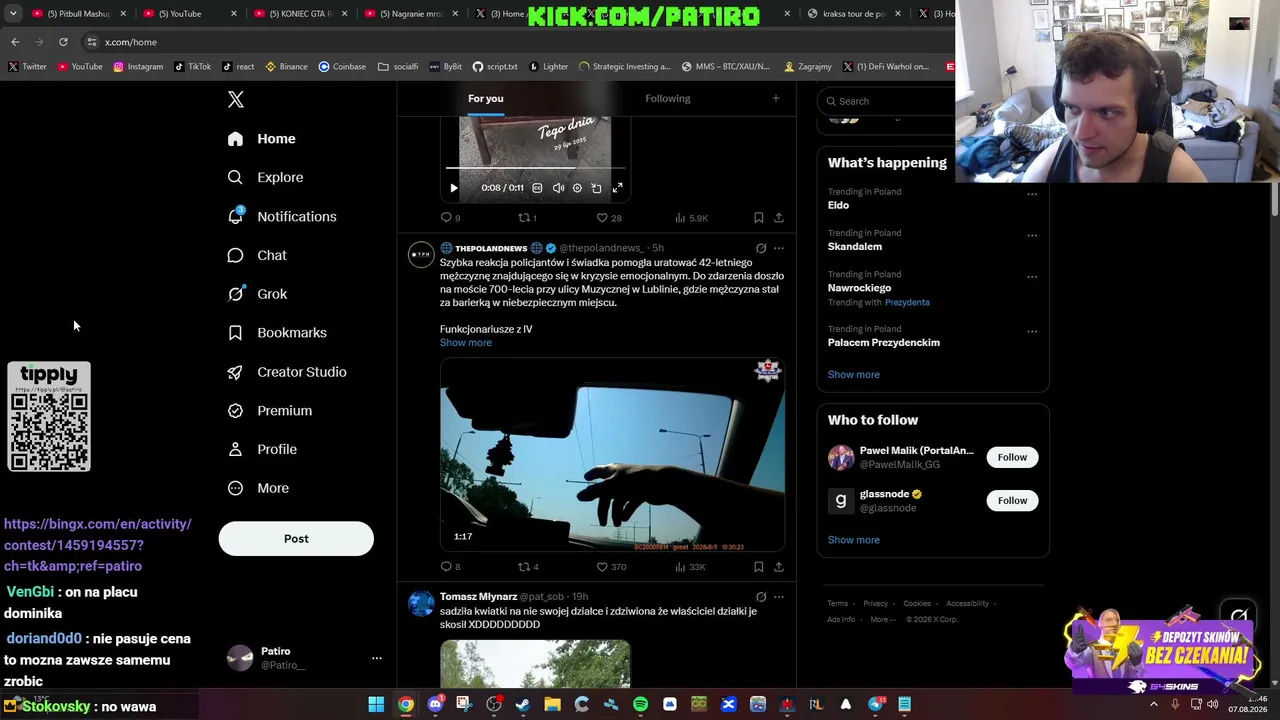
Task: Open options for the Eldo trend
Action: pos(1032,194)
